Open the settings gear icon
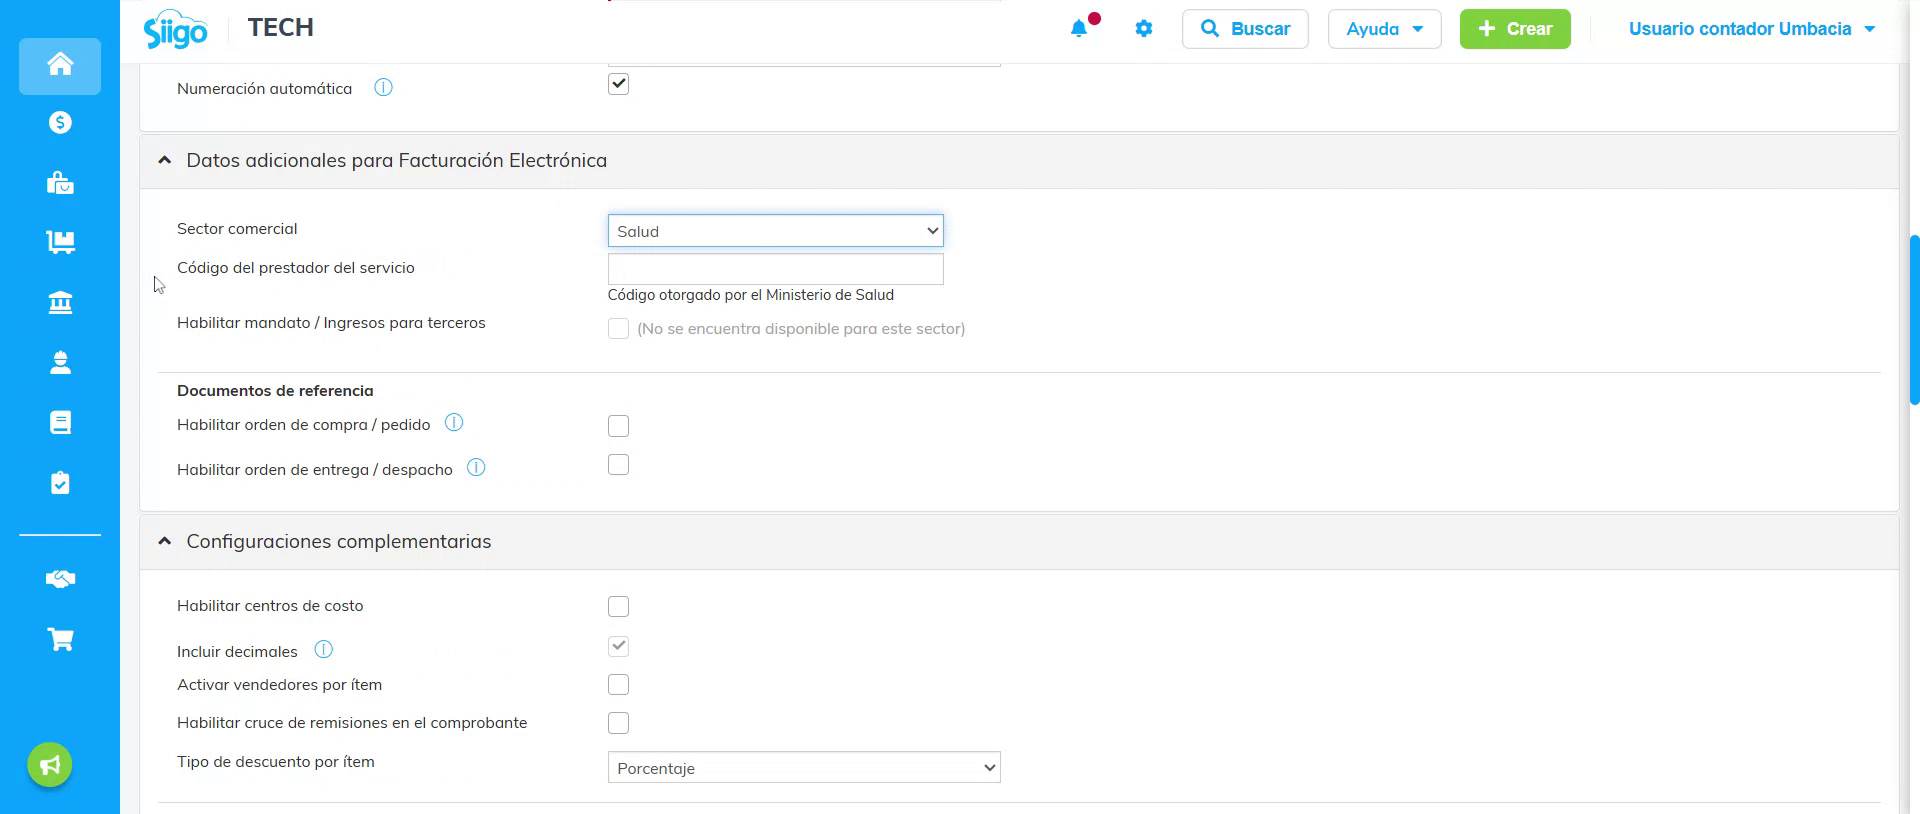This screenshot has height=814, width=1920. click(x=1144, y=29)
